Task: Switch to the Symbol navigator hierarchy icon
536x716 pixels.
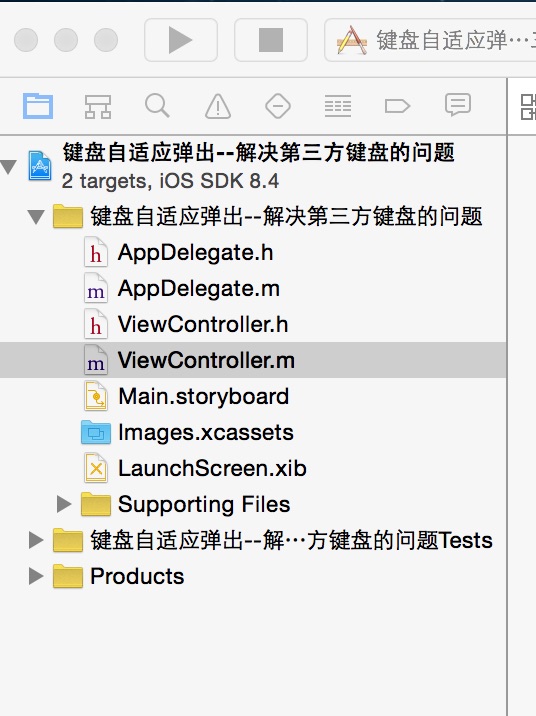Action: 98,106
